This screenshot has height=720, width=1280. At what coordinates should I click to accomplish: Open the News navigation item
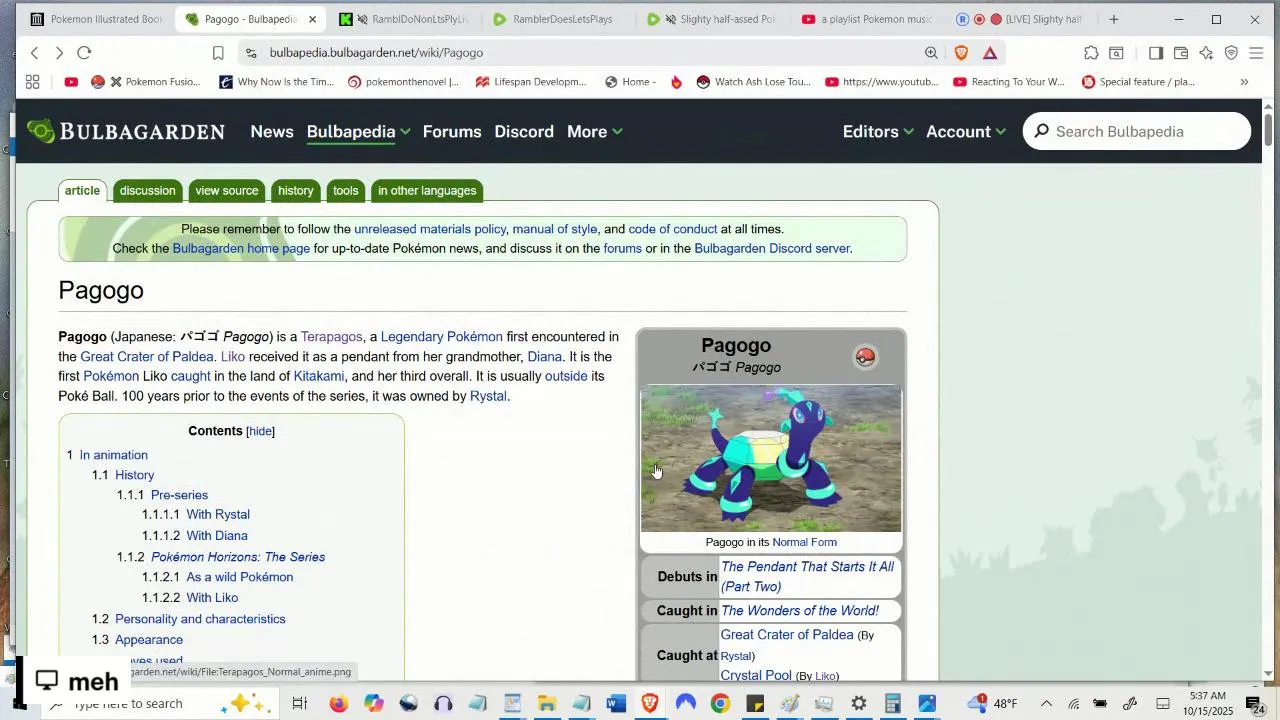click(x=272, y=131)
